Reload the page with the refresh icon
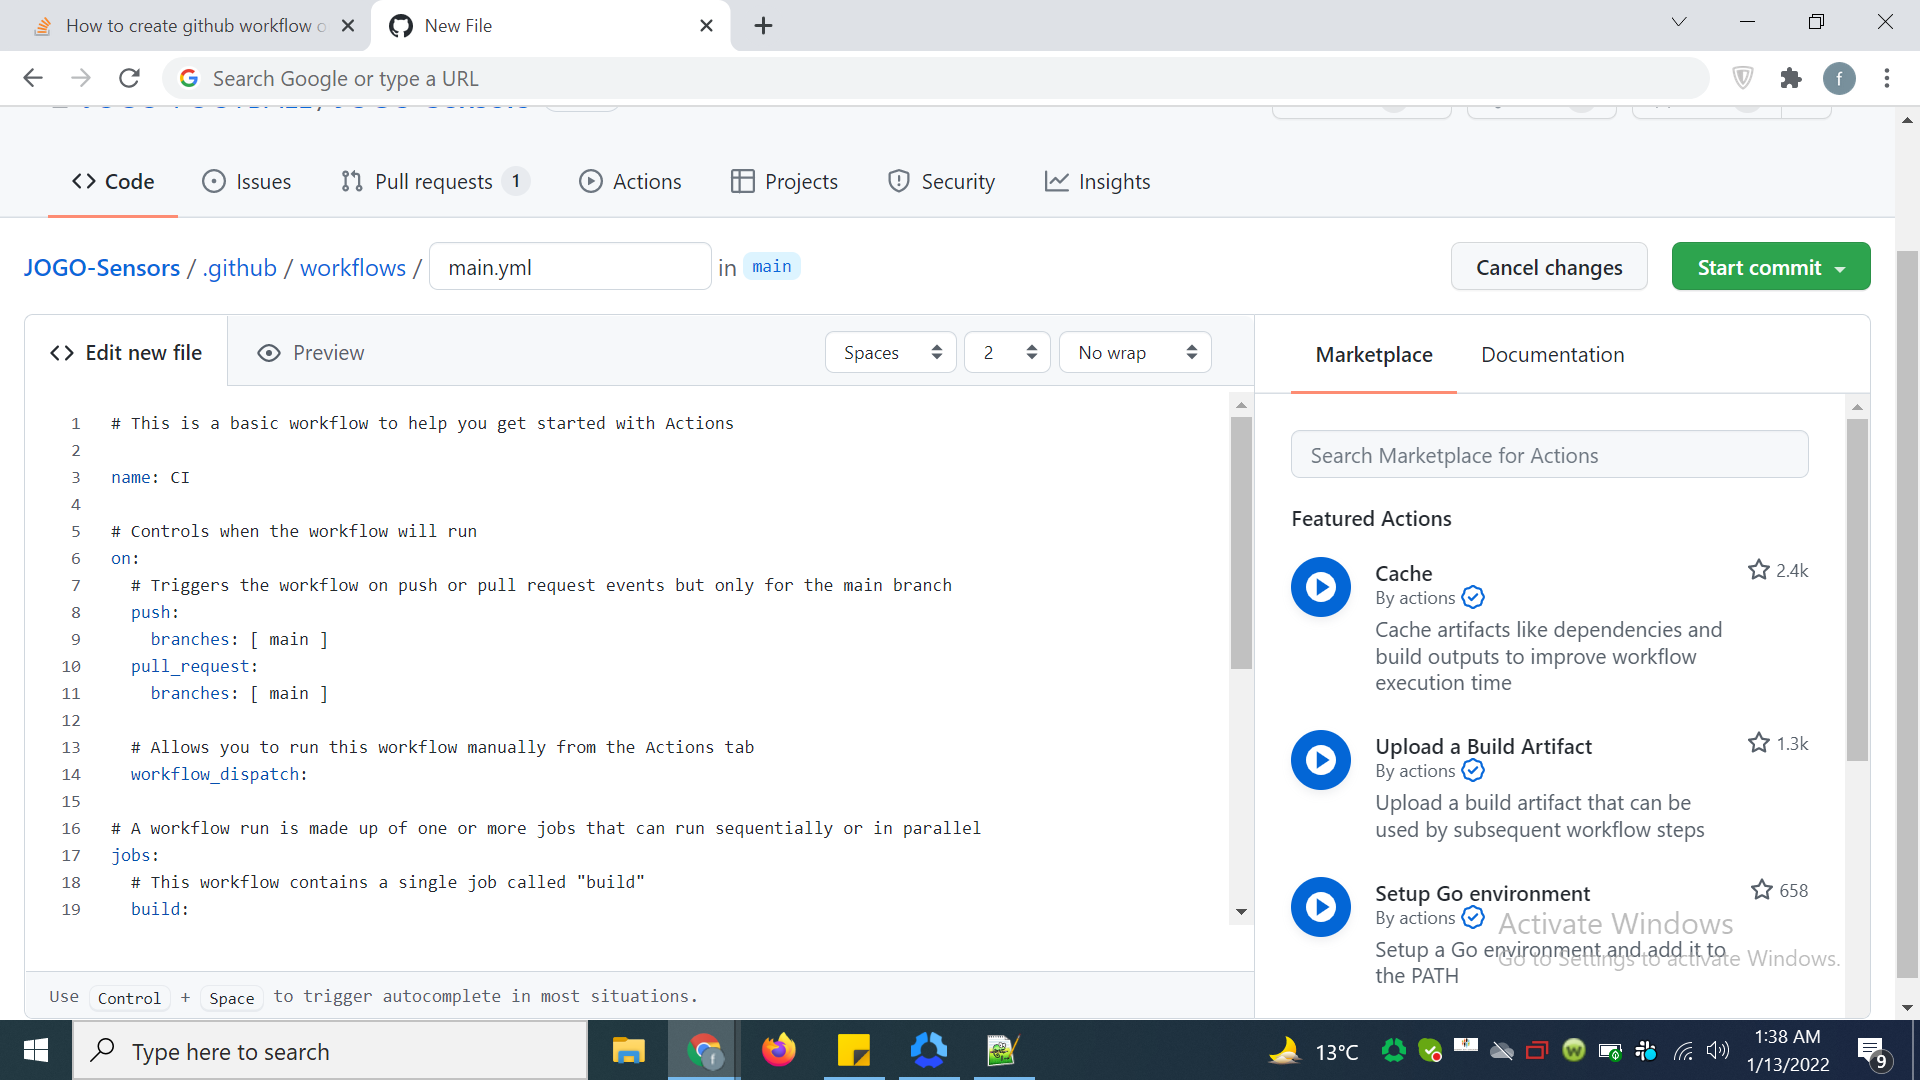 (129, 78)
